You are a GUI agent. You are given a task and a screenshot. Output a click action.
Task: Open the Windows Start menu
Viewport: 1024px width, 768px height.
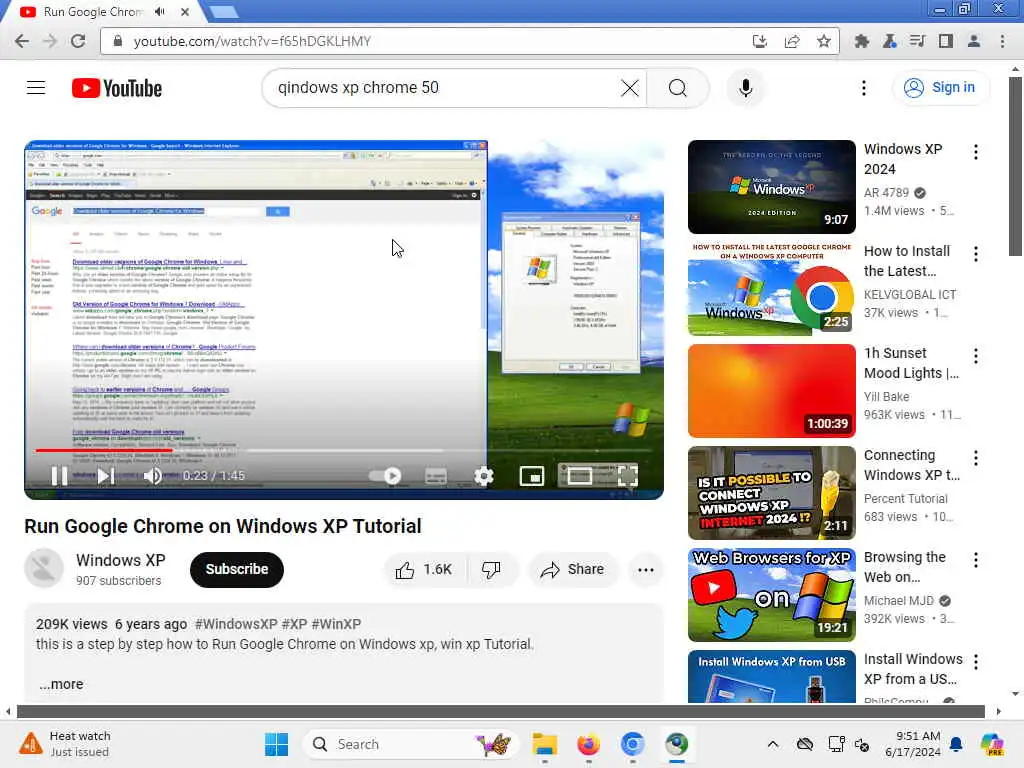(276, 744)
